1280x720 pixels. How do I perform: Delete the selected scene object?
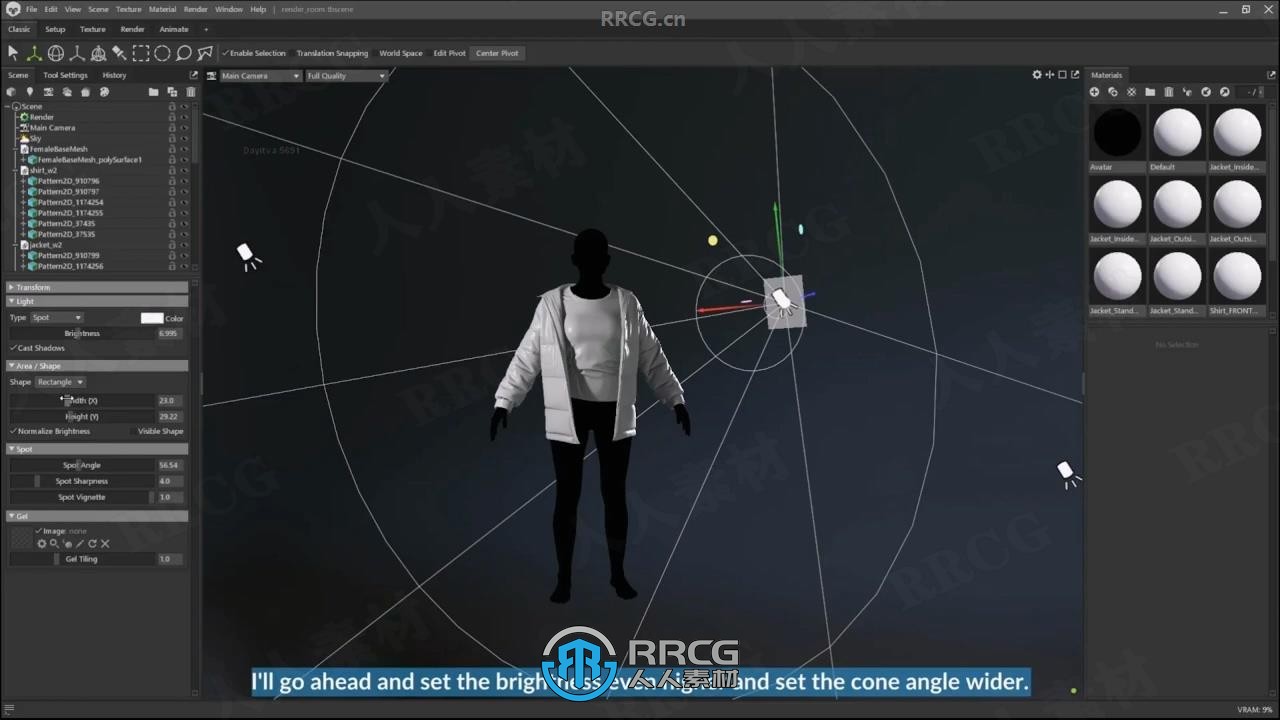190,92
